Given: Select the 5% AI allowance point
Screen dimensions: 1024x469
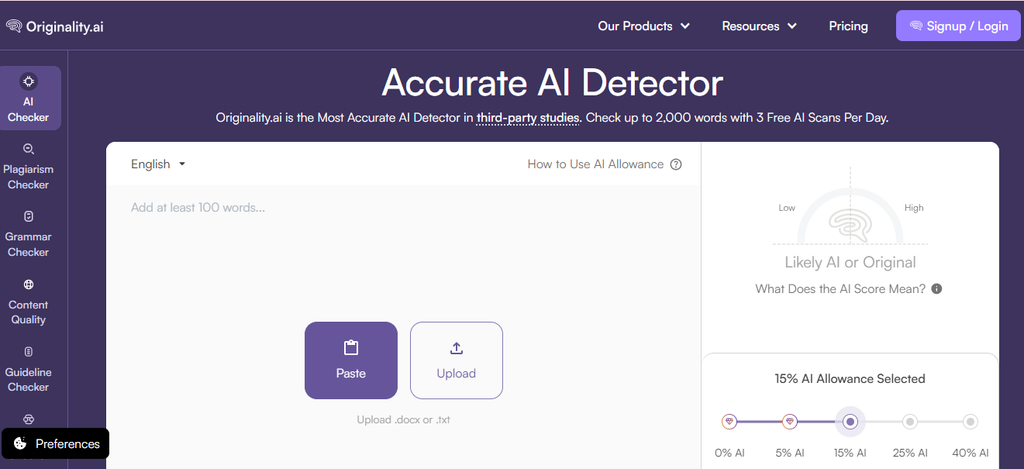Looking at the screenshot, I should coord(790,422).
